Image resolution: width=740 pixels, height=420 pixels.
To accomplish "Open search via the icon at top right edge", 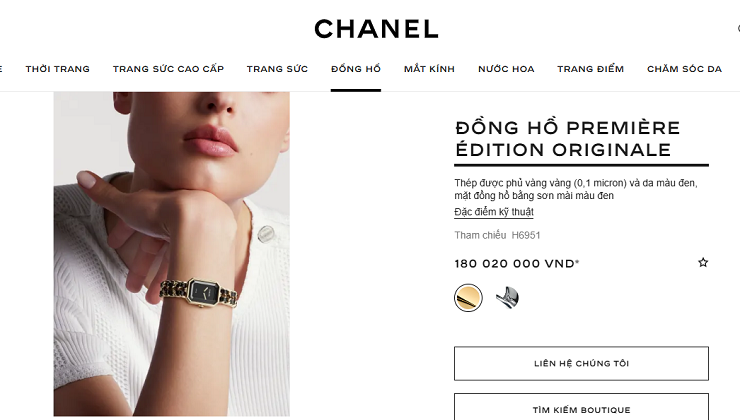I will point(738,29).
